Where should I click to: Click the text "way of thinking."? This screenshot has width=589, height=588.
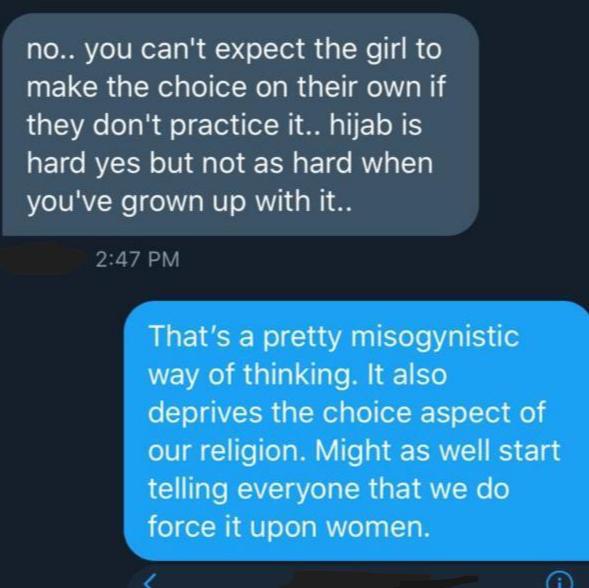[251, 376]
